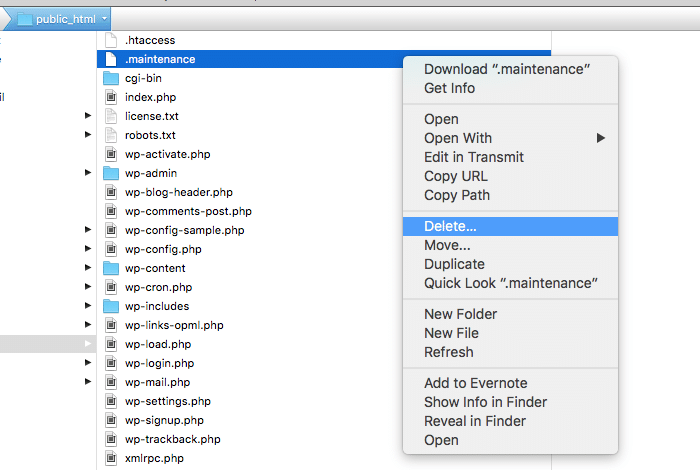700x470 pixels.
Task: Choose Copy Path from context menu
Action: [x=510, y=195]
